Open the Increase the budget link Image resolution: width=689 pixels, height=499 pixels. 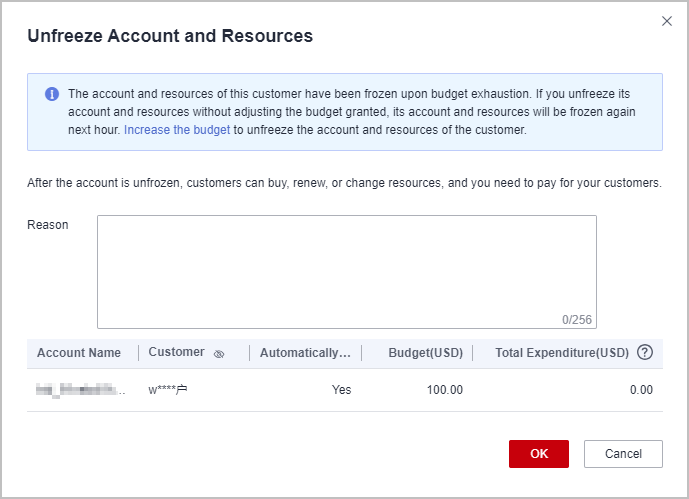pyautogui.click(x=177, y=130)
